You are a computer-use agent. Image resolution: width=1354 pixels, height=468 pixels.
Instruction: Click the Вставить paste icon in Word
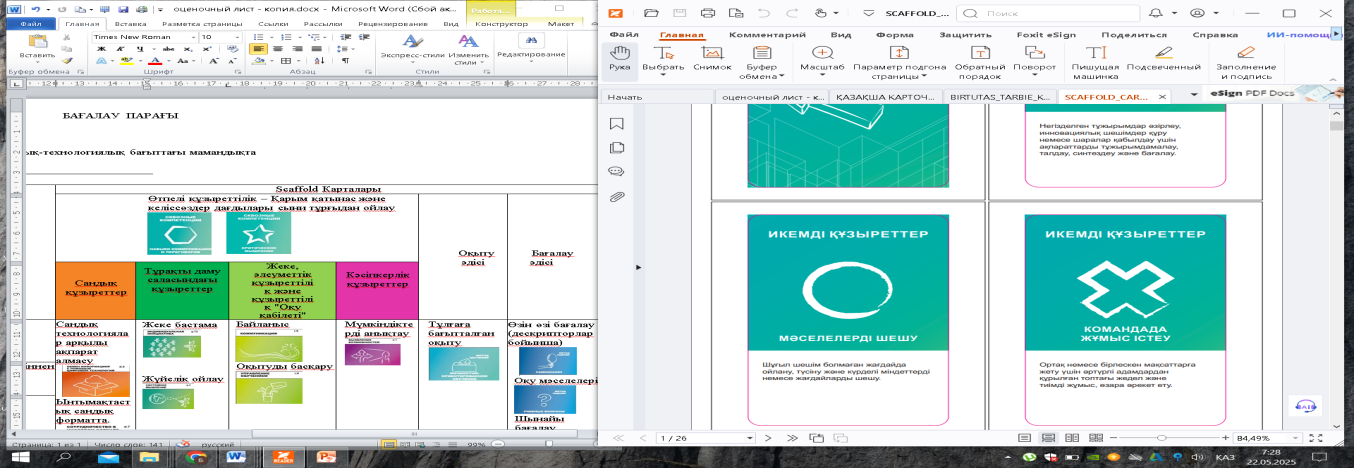click(x=37, y=46)
